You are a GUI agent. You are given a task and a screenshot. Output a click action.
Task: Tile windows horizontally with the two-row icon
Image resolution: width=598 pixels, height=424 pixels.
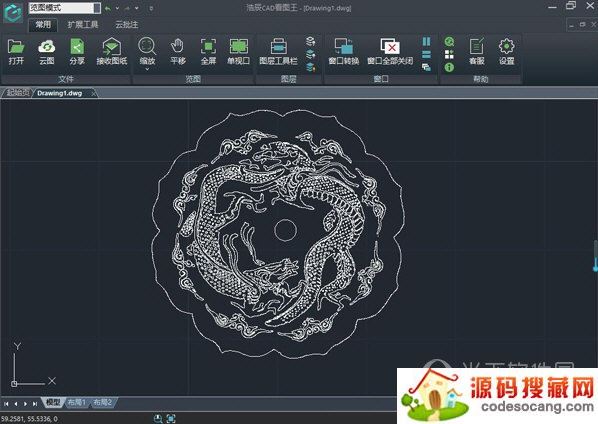tap(426, 55)
